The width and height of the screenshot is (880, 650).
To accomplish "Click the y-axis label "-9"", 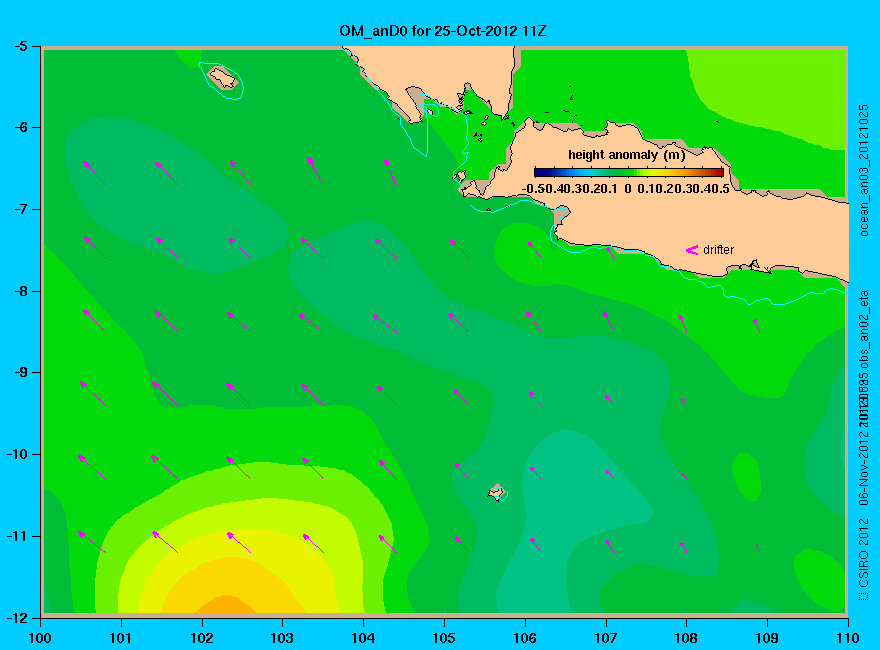I will click(x=20, y=372).
